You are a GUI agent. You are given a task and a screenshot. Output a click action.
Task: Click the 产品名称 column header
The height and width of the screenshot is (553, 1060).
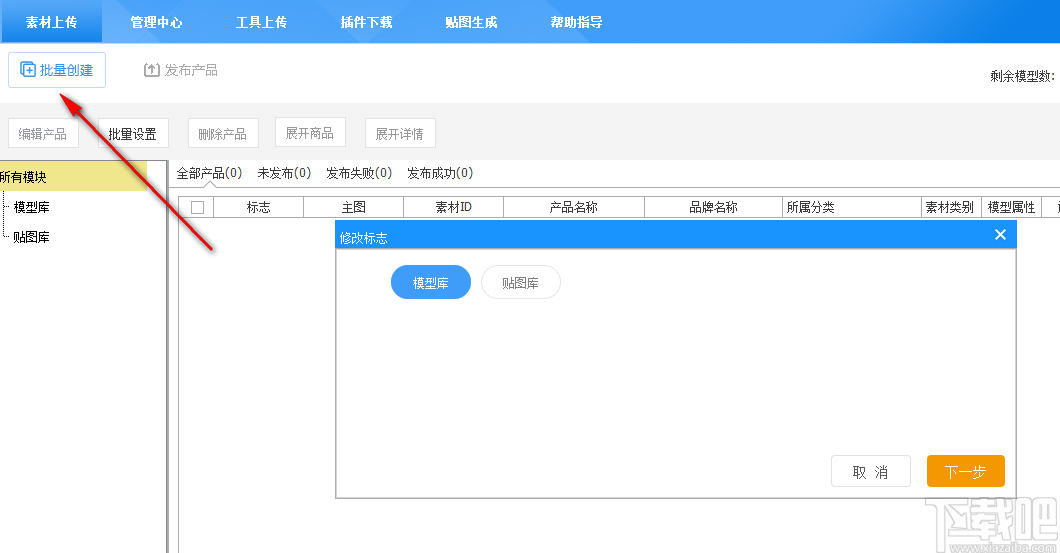pos(574,208)
